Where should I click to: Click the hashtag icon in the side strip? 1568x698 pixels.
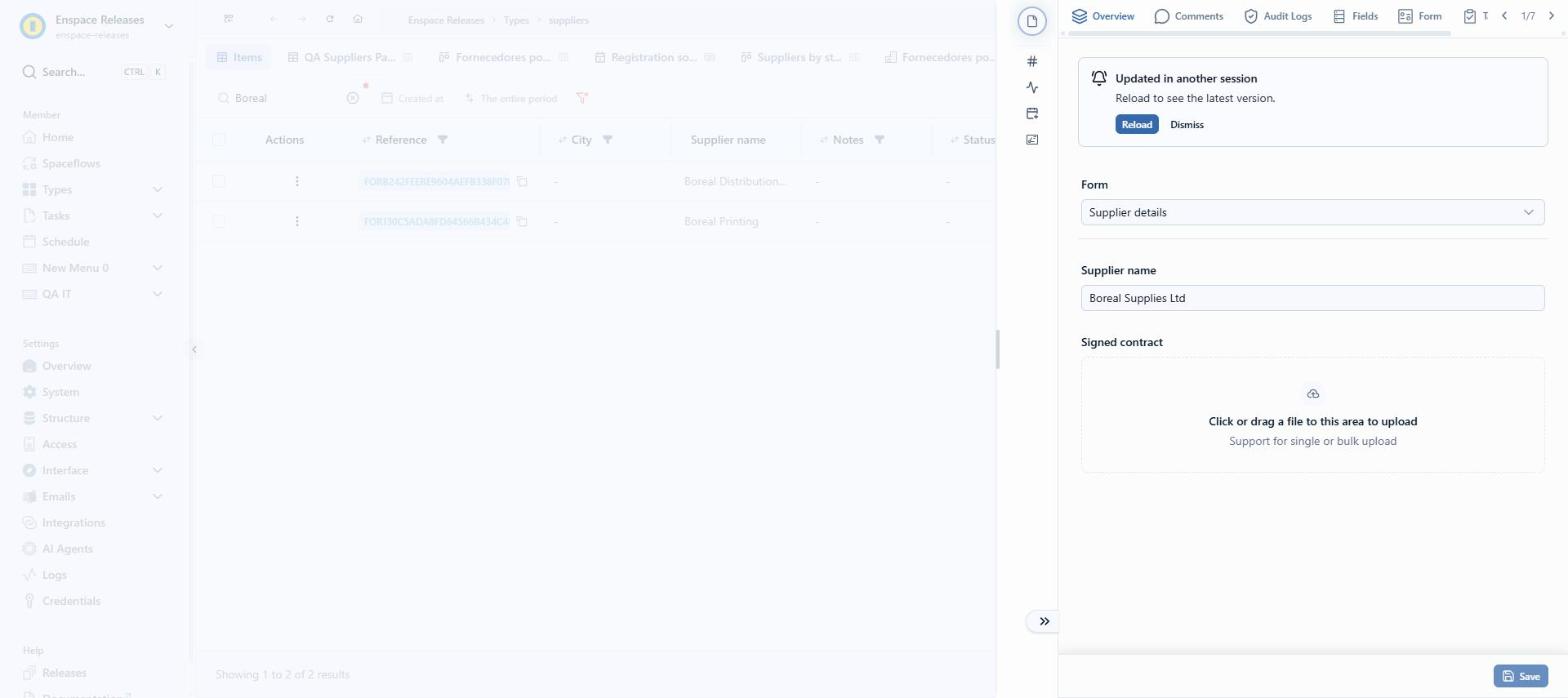tap(1032, 62)
